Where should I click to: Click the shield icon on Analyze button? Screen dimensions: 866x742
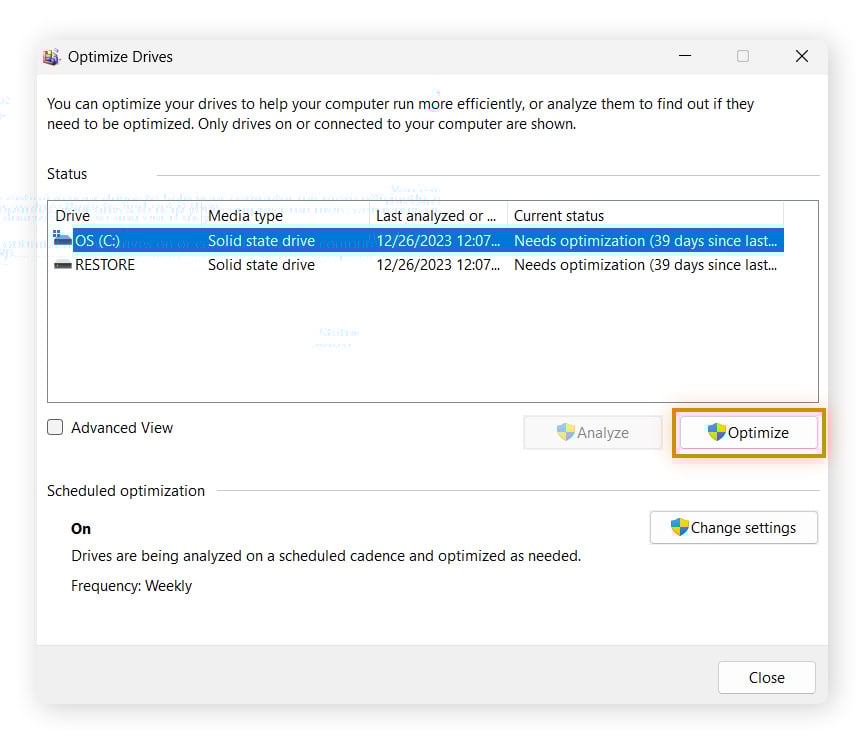566,433
